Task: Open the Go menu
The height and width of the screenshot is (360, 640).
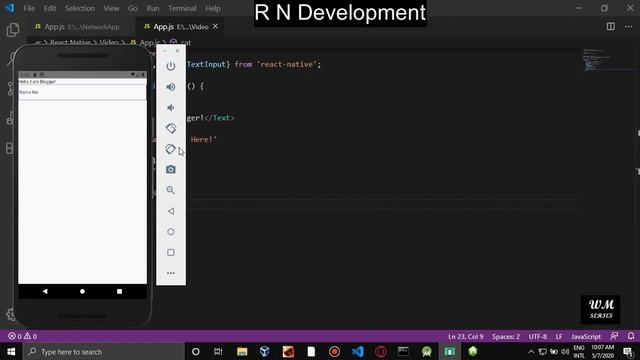Action: (133, 8)
